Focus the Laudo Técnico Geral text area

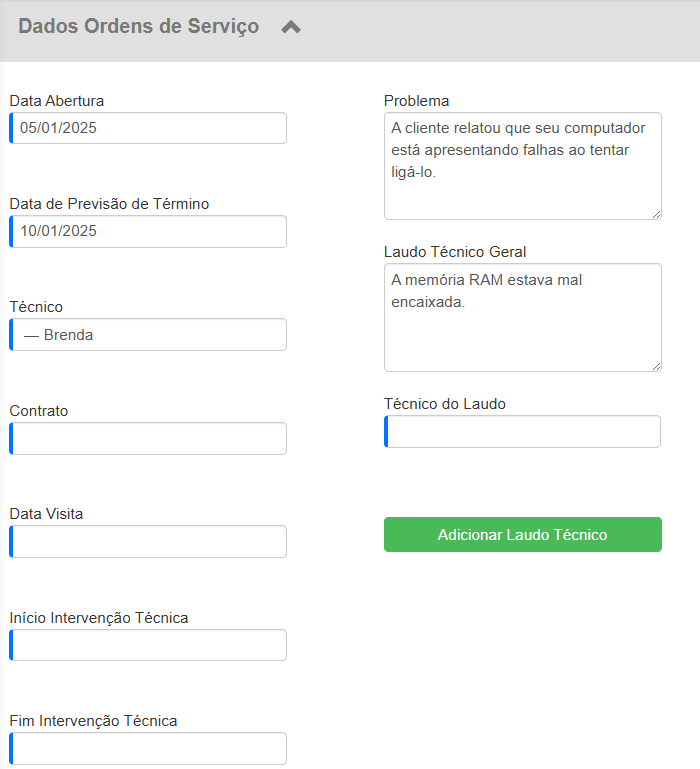(x=522, y=317)
